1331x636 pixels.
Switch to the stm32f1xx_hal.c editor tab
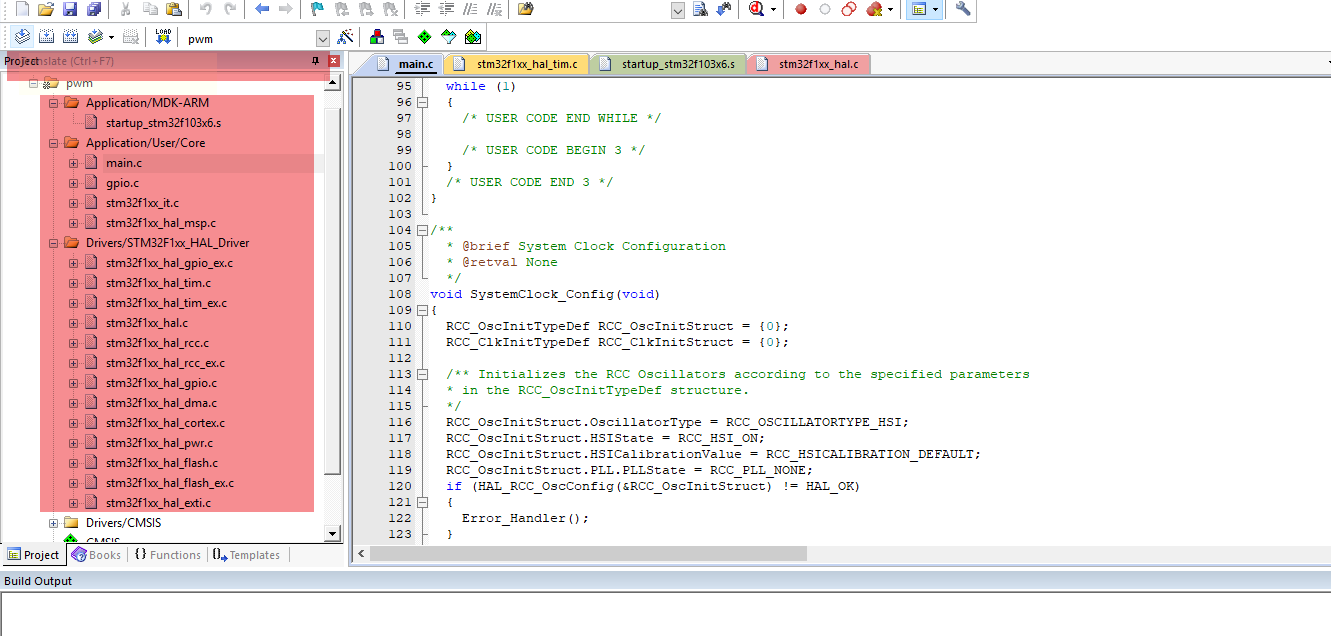tap(809, 64)
